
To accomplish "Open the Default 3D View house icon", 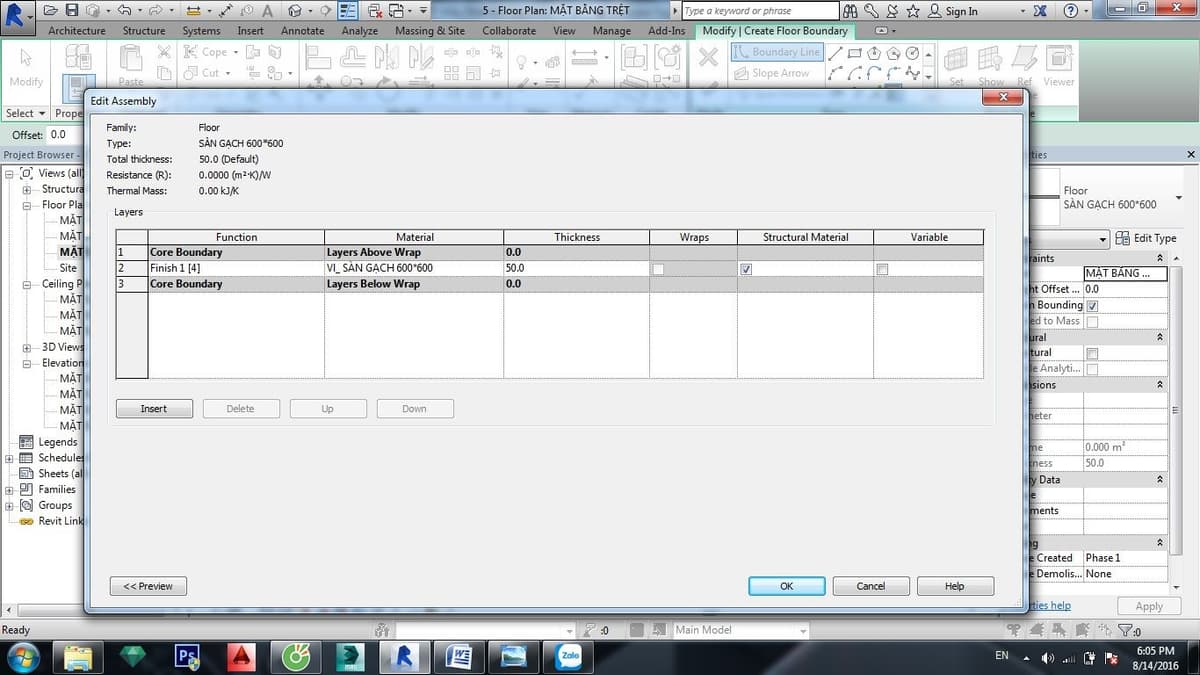I will click(295, 11).
